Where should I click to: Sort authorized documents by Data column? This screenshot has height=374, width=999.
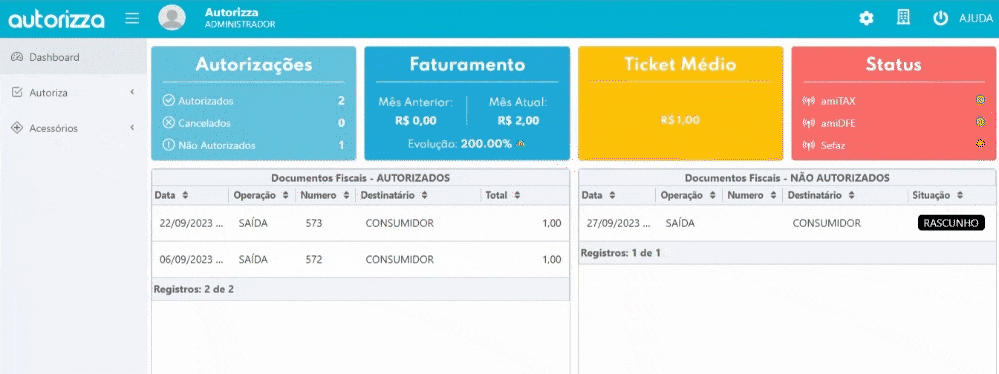tap(171, 195)
